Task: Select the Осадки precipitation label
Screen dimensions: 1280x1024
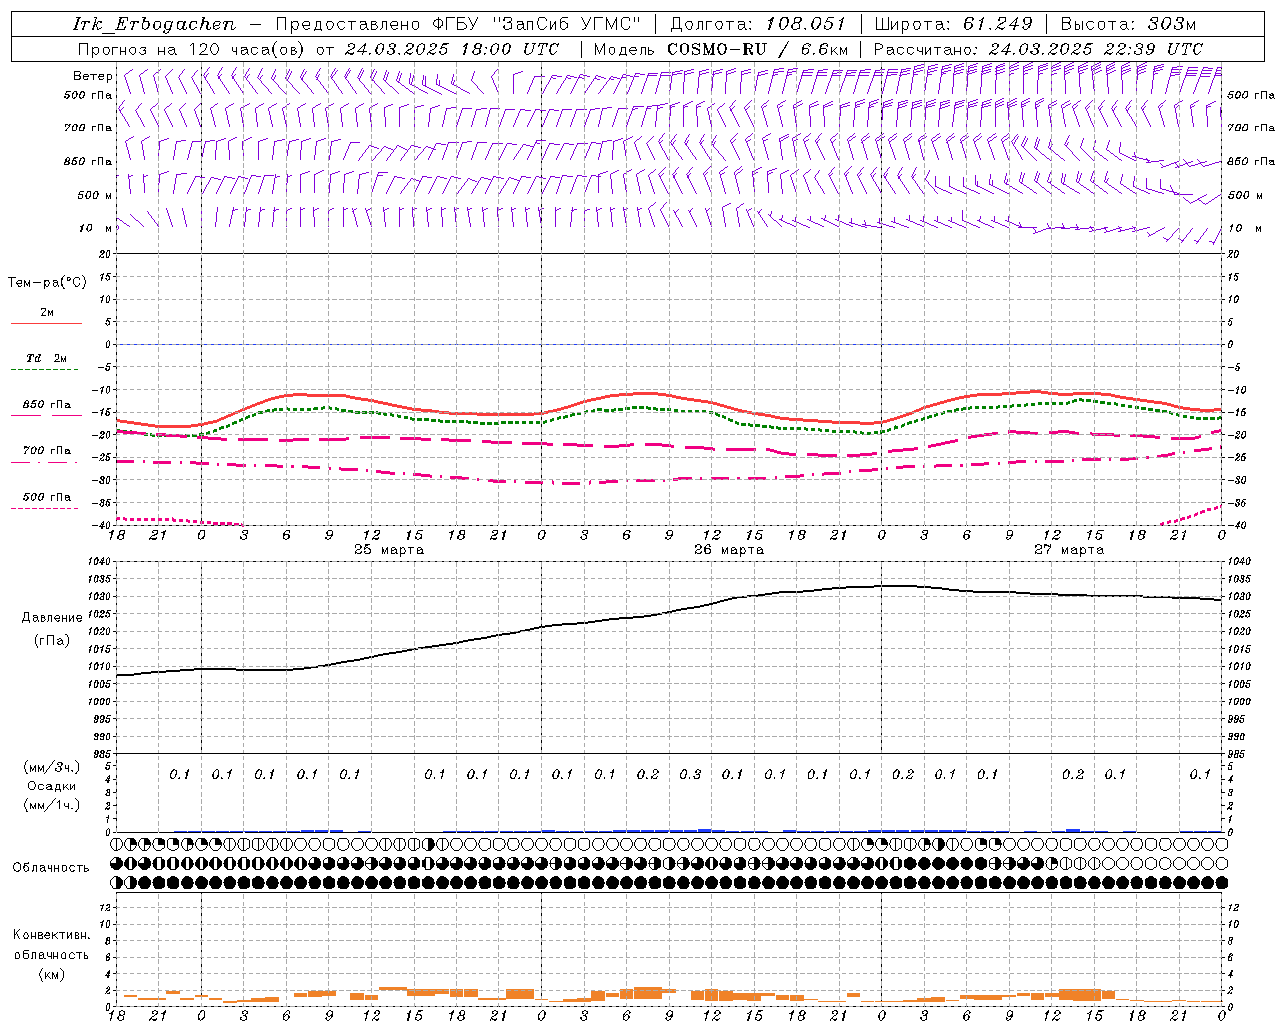Action: point(51,786)
